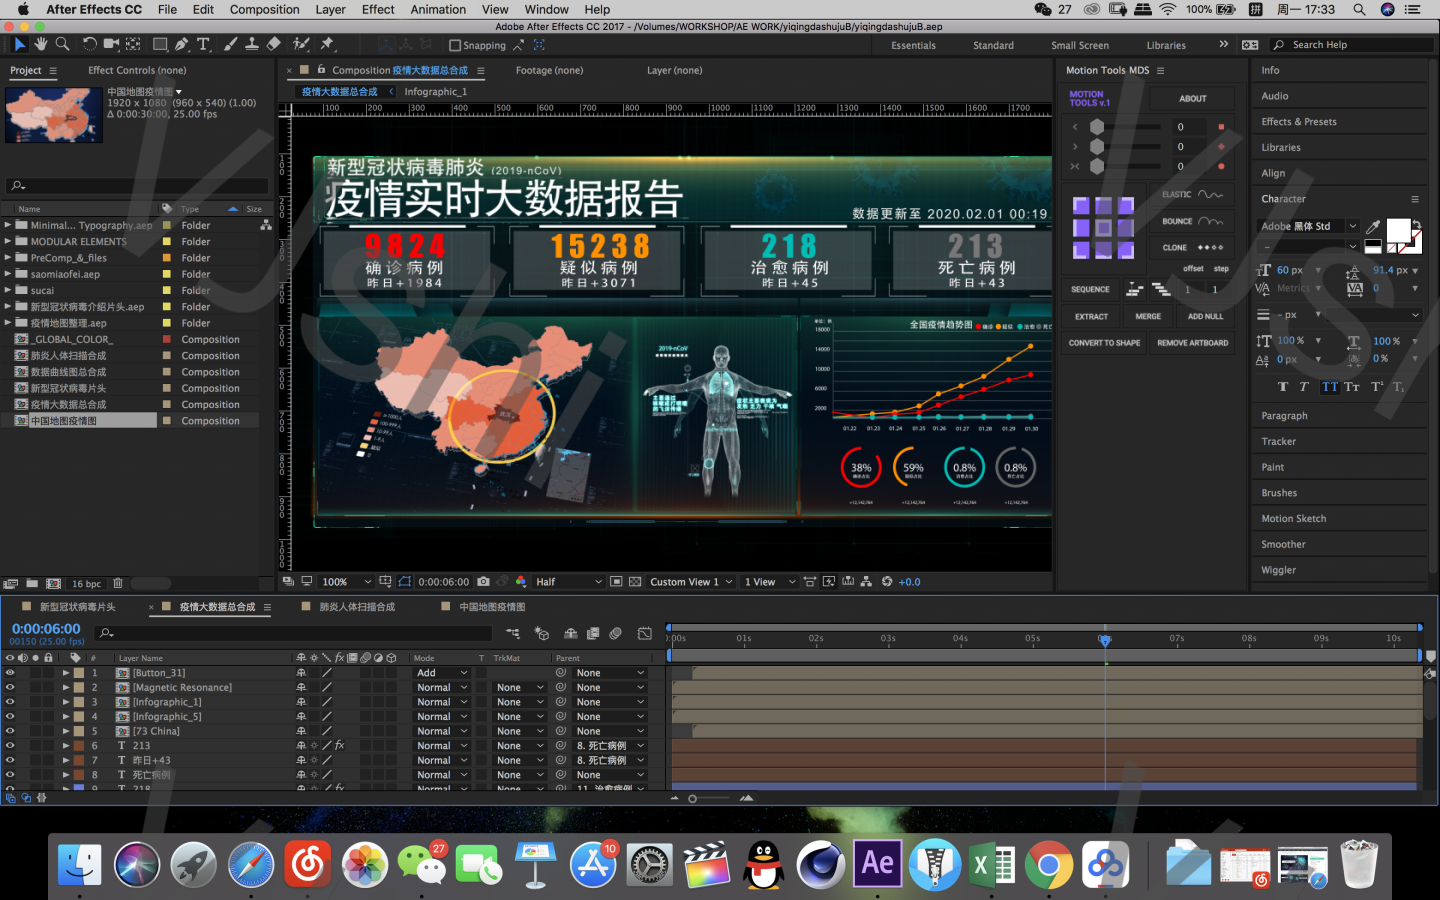1440x900 pixels.
Task: Click the white fill color swatch
Action: (1398, 231)
